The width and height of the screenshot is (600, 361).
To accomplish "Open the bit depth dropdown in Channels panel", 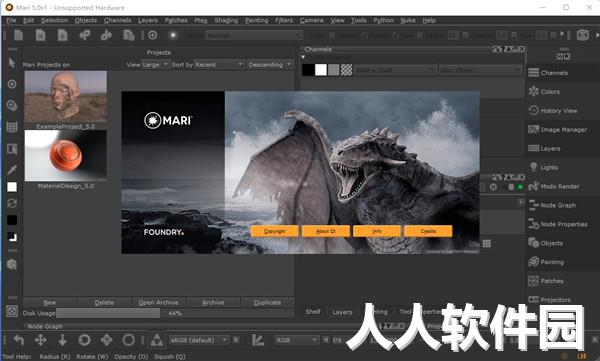I will coord(480,70).
